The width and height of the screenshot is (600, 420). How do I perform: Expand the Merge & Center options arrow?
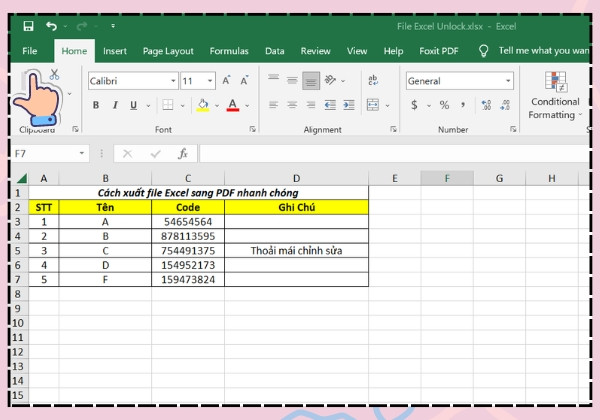tap(388, 106)
